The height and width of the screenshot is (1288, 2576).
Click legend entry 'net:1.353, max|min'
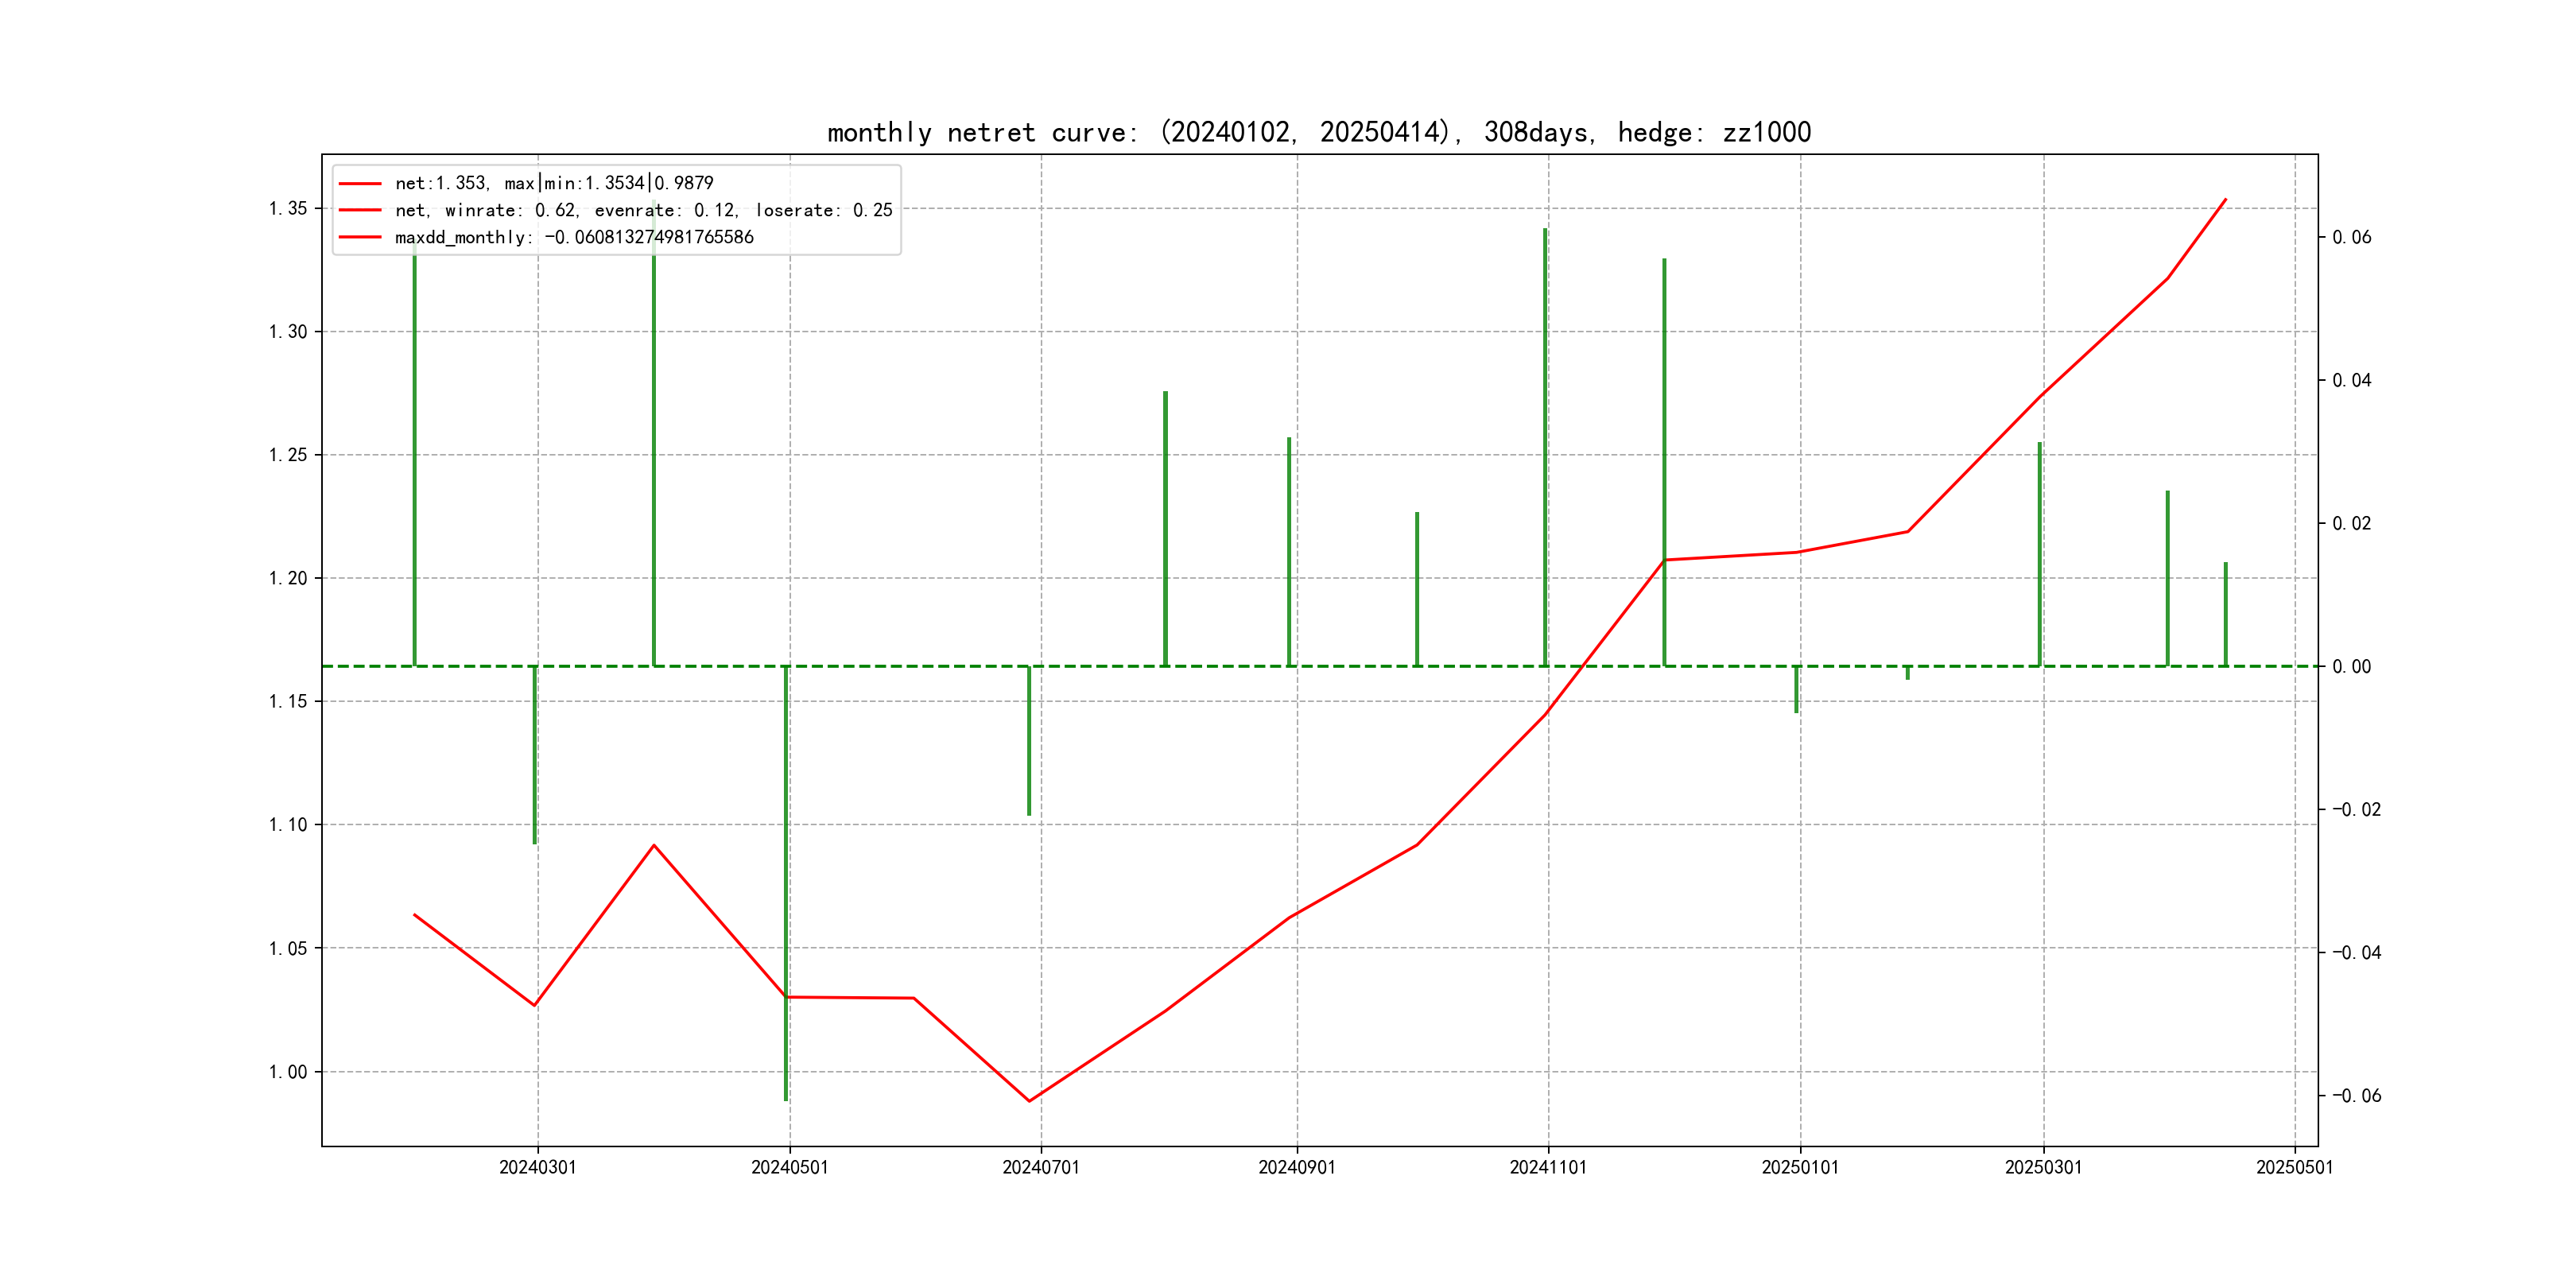click(x=553, y=183)
